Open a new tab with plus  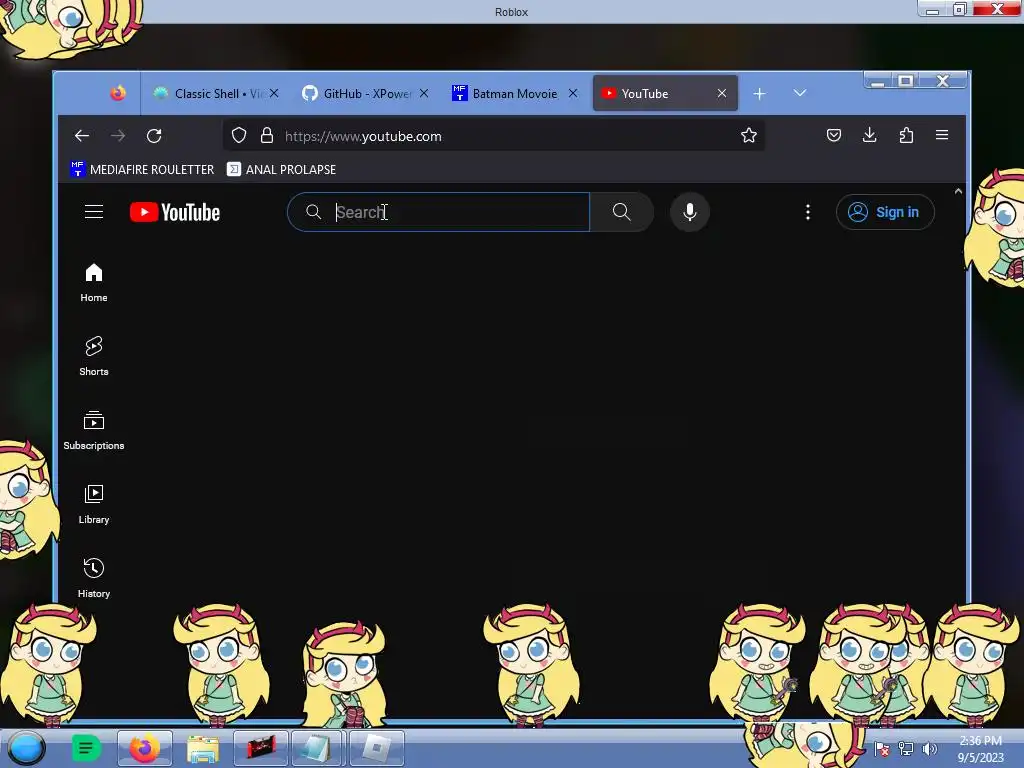click(759, 94)
